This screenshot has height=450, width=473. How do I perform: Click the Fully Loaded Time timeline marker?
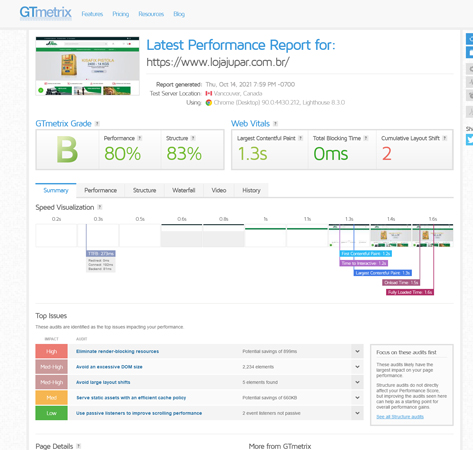[x=410, y=292]
